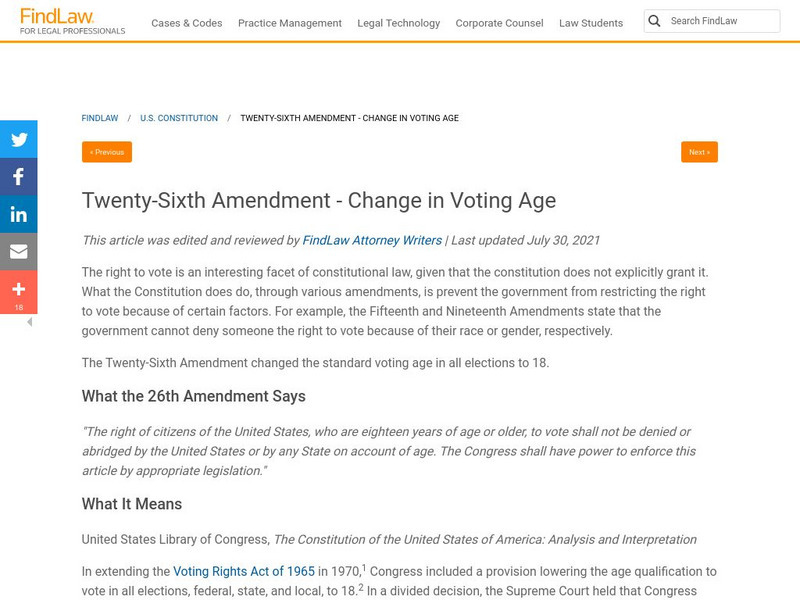Image resolution: width=800 pixels, height=600 pixels.
Task: Go to the Previous article
Action: coord(107,152)
